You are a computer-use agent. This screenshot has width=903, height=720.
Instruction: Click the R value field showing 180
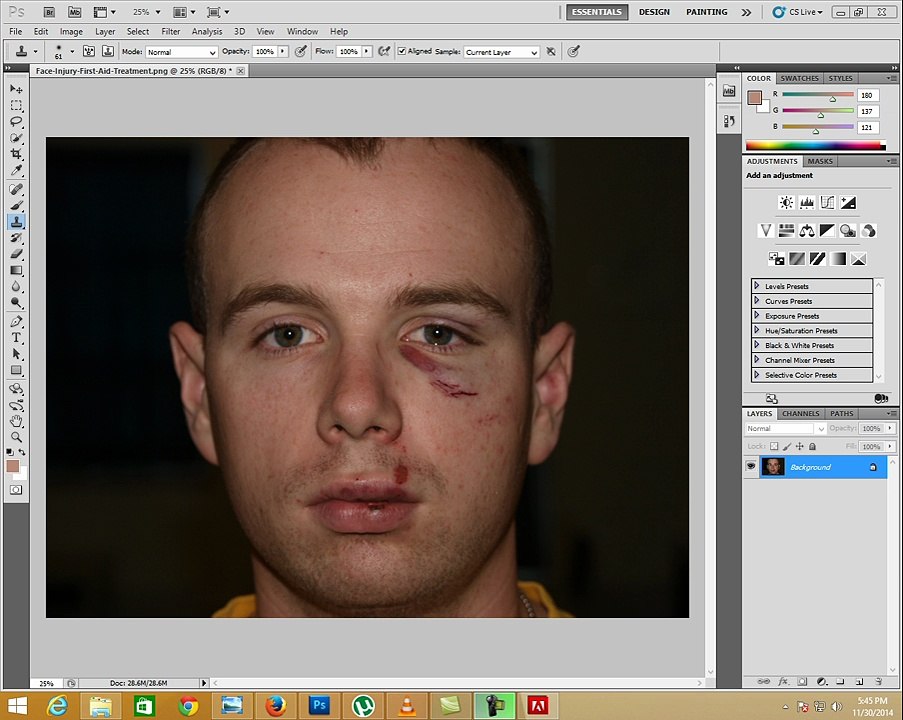click(867, 96)
